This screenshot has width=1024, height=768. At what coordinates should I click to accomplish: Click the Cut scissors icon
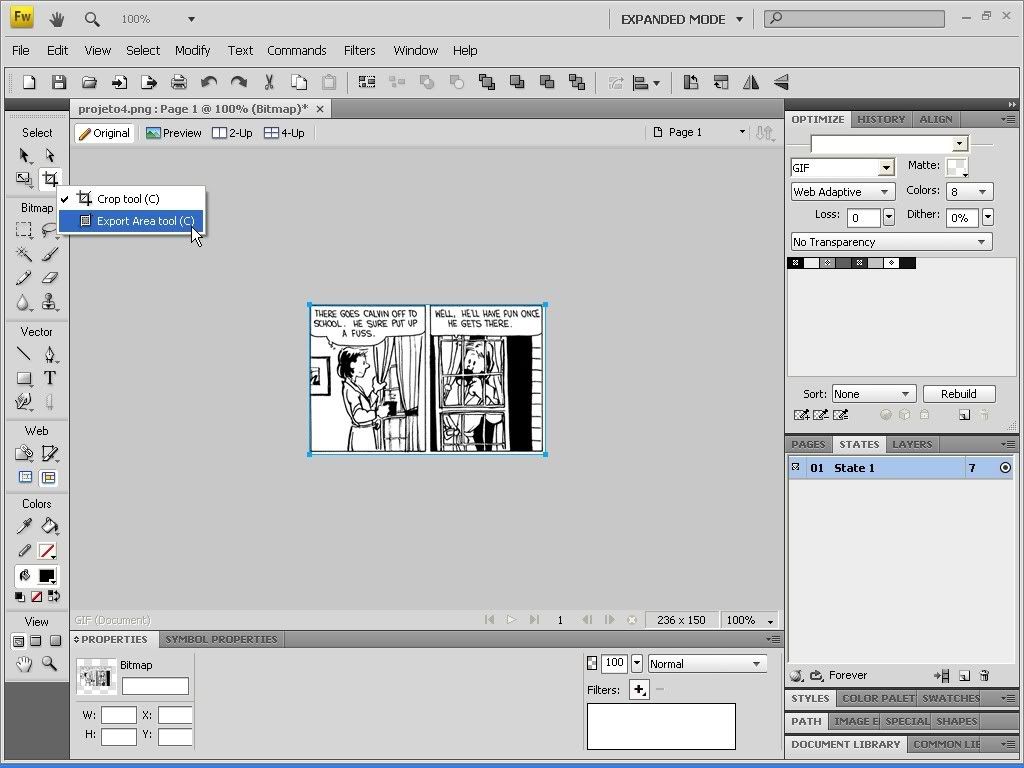pyautogui.click(x=268, y=82)
